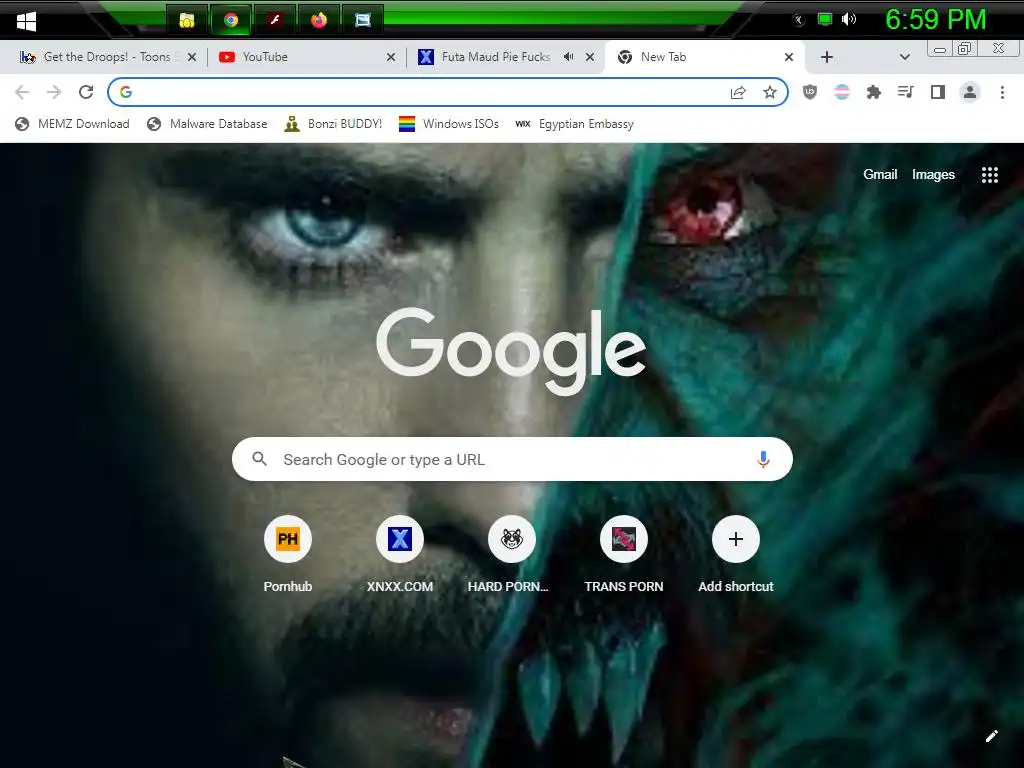Go back using the back arrow
Viewport: 1024px width, 768px height.
tap(22, 92)
